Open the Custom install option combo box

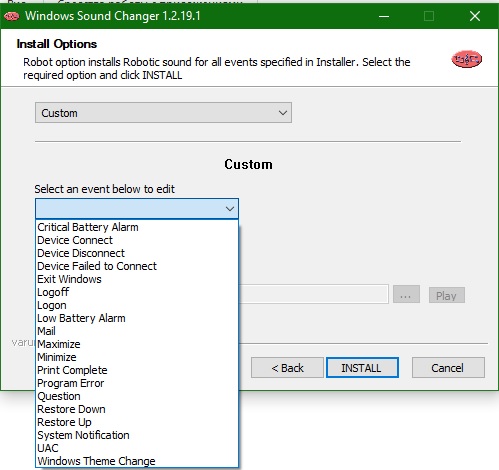pos(163,113)
